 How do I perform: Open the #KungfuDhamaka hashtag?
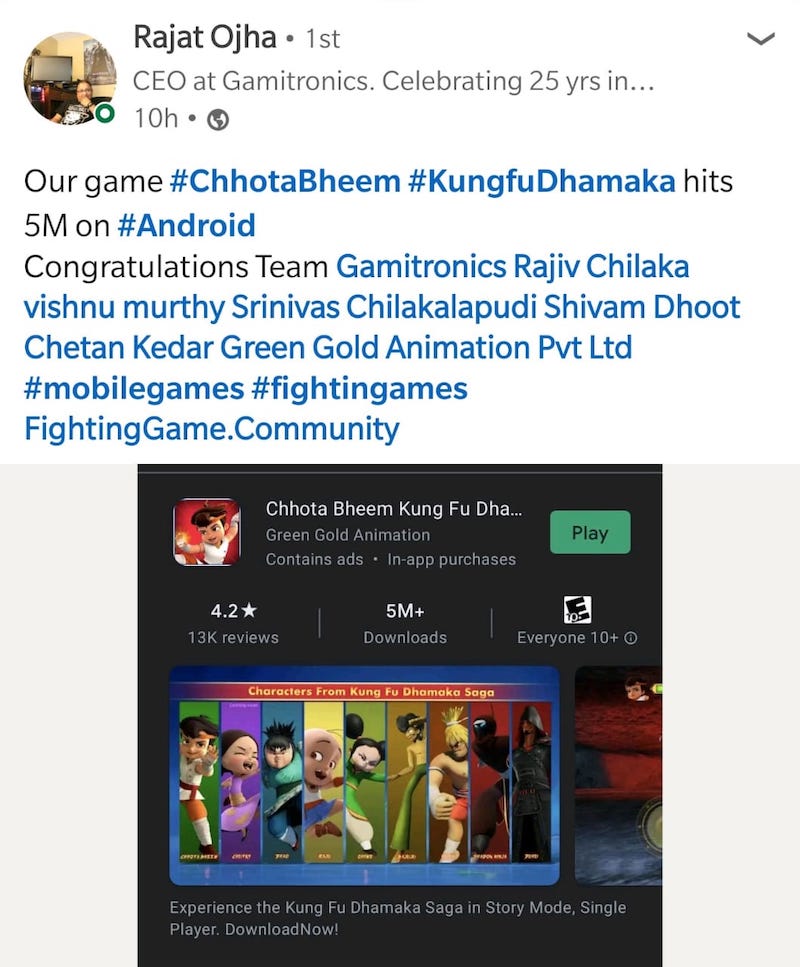pyautogui.click(x=541, y=182)
